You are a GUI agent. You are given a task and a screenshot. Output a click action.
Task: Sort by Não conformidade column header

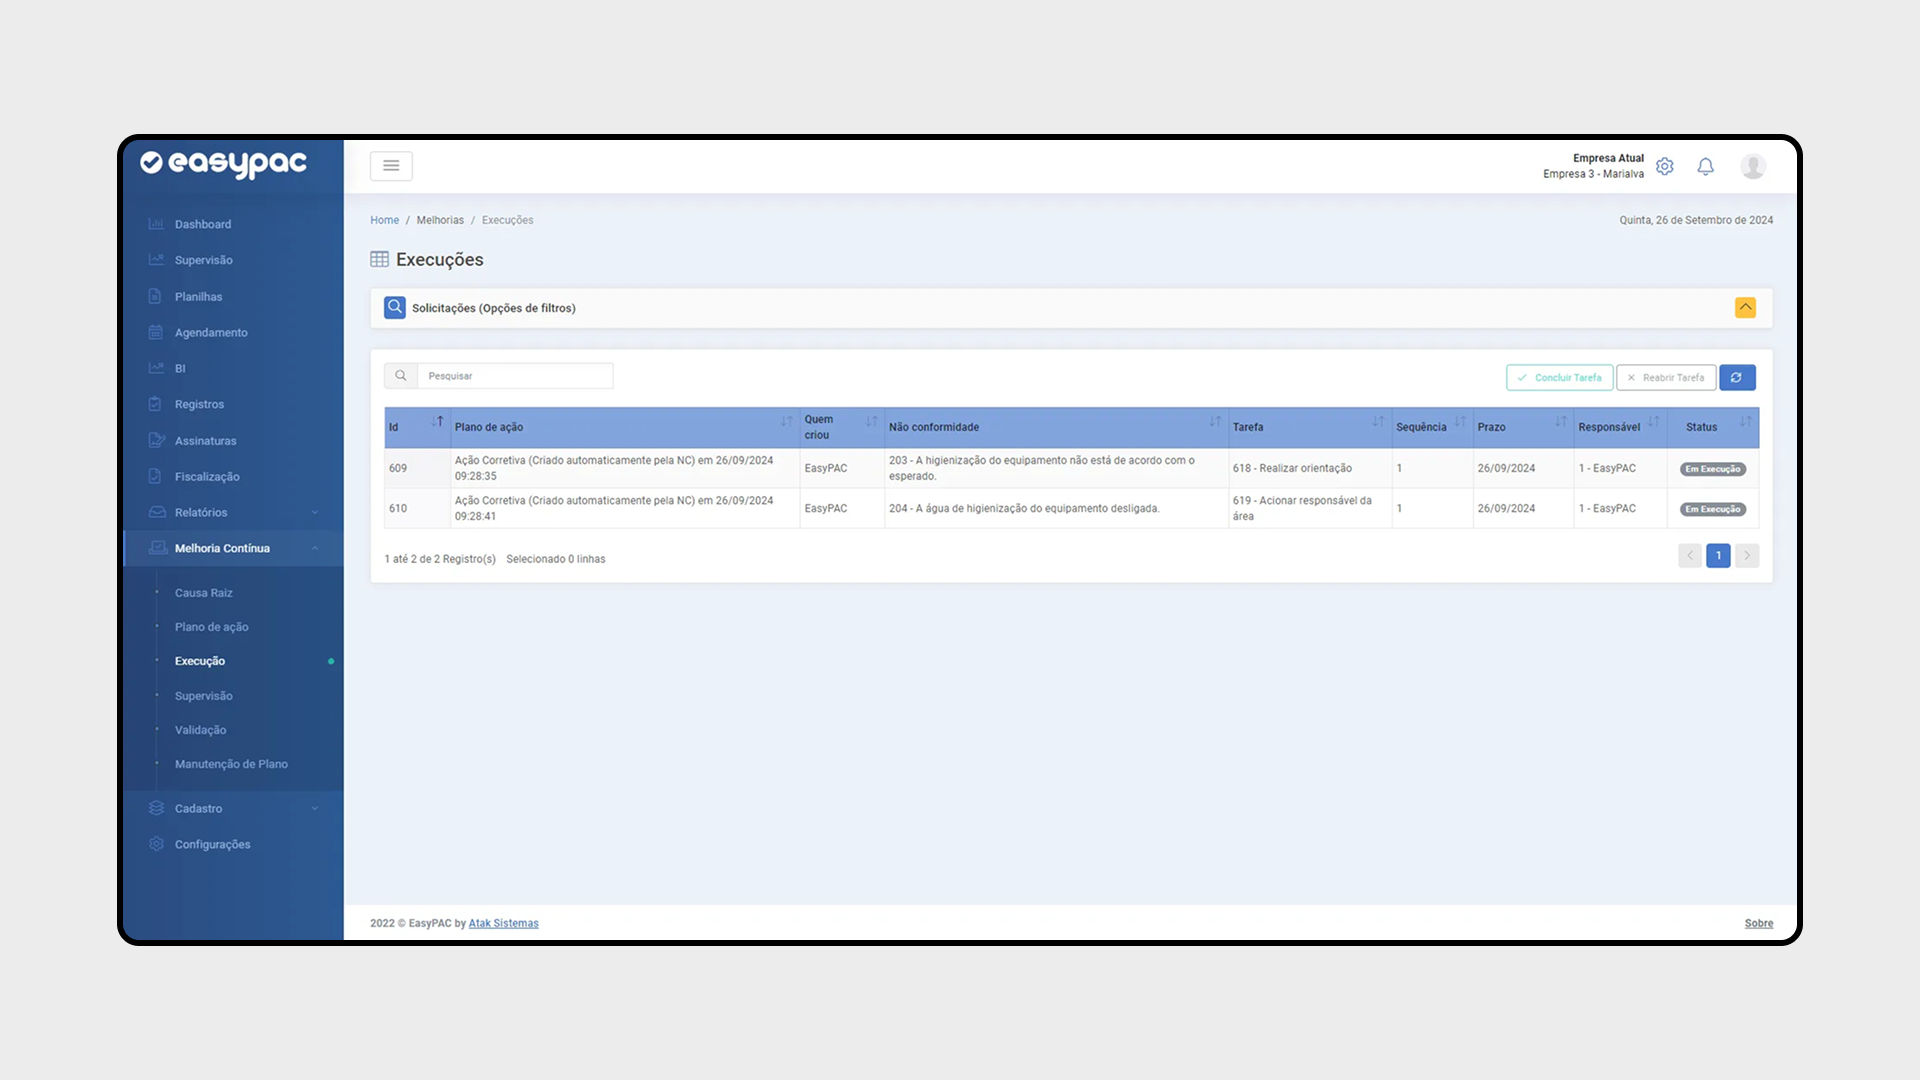[x=1056, y=427]
